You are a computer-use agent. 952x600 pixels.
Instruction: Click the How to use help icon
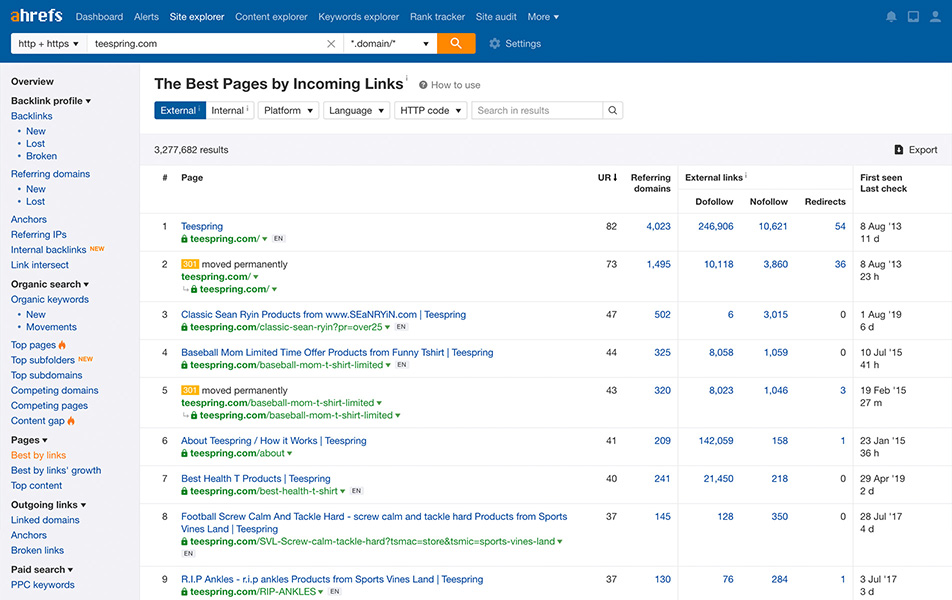click(421, 85)
